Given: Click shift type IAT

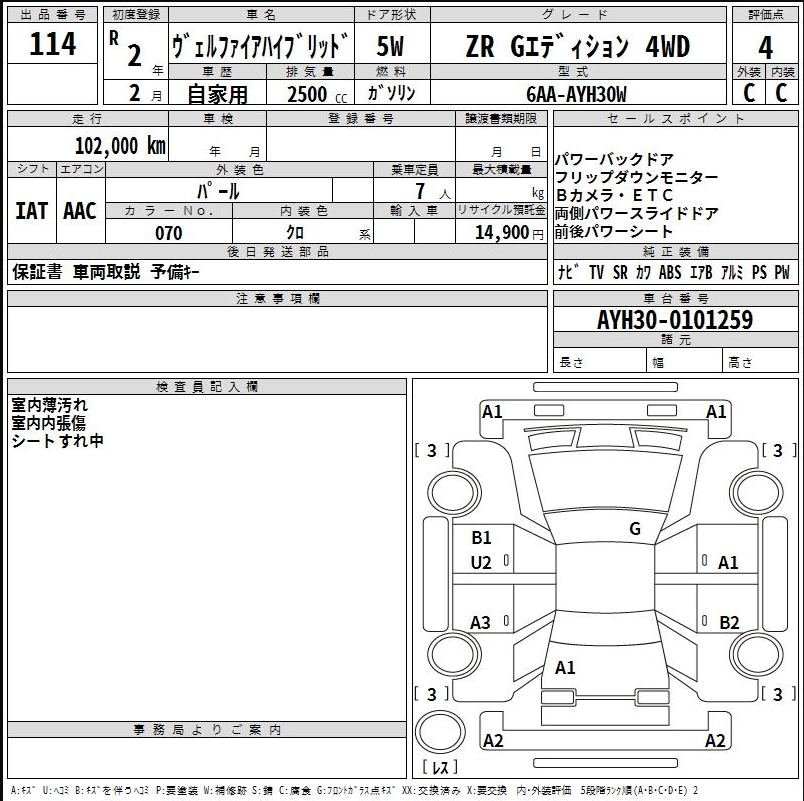Looking at the screenshot, I should pos(32,211).
